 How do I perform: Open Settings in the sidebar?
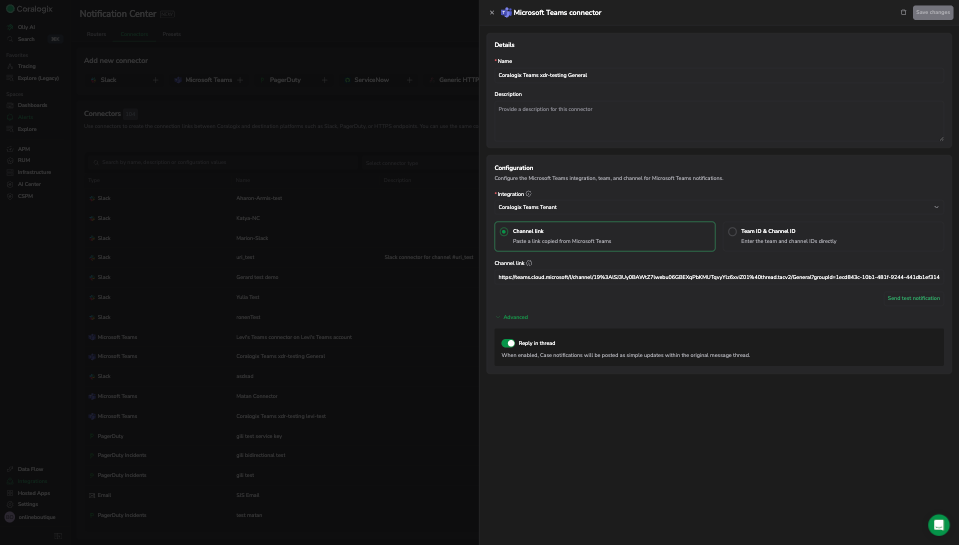point(28,505)
